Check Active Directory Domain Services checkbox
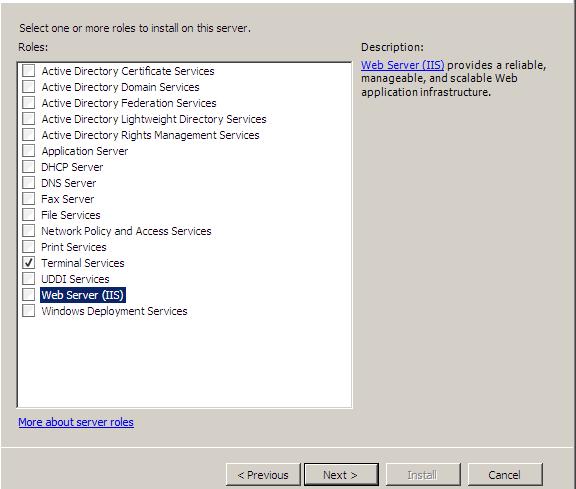The width and height of the screenshot is (576, 489). click(x=28, y=87)
